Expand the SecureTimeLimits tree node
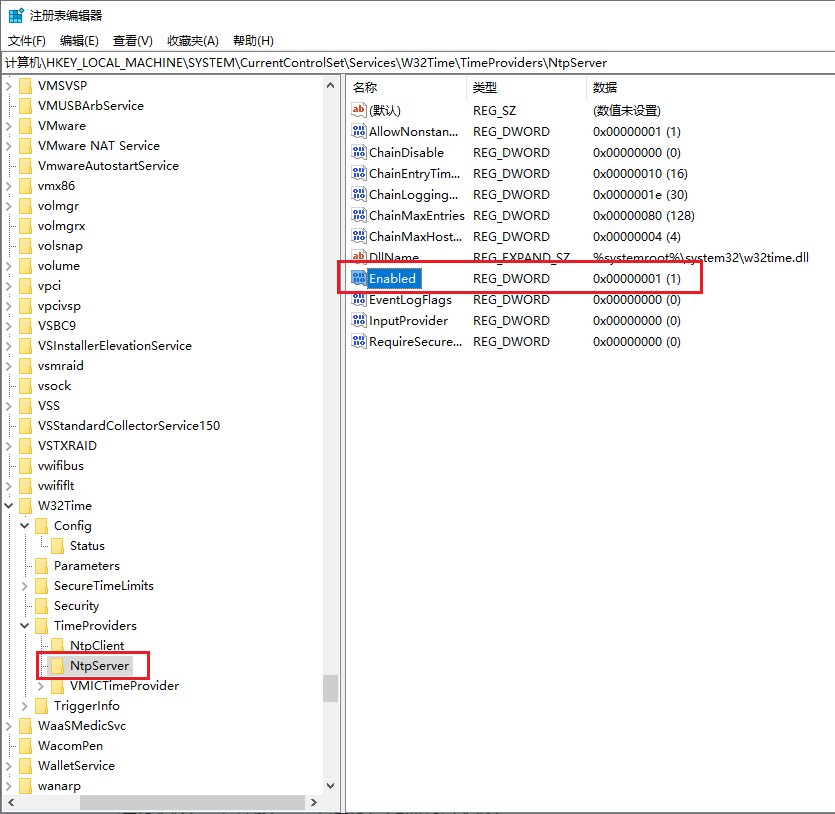 coord(24,586)
